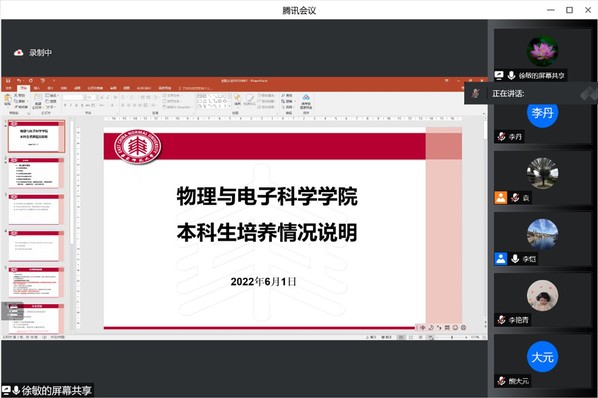Adjust the zoom slider in PowerPoint's status bar

click(x=452, y=337)
